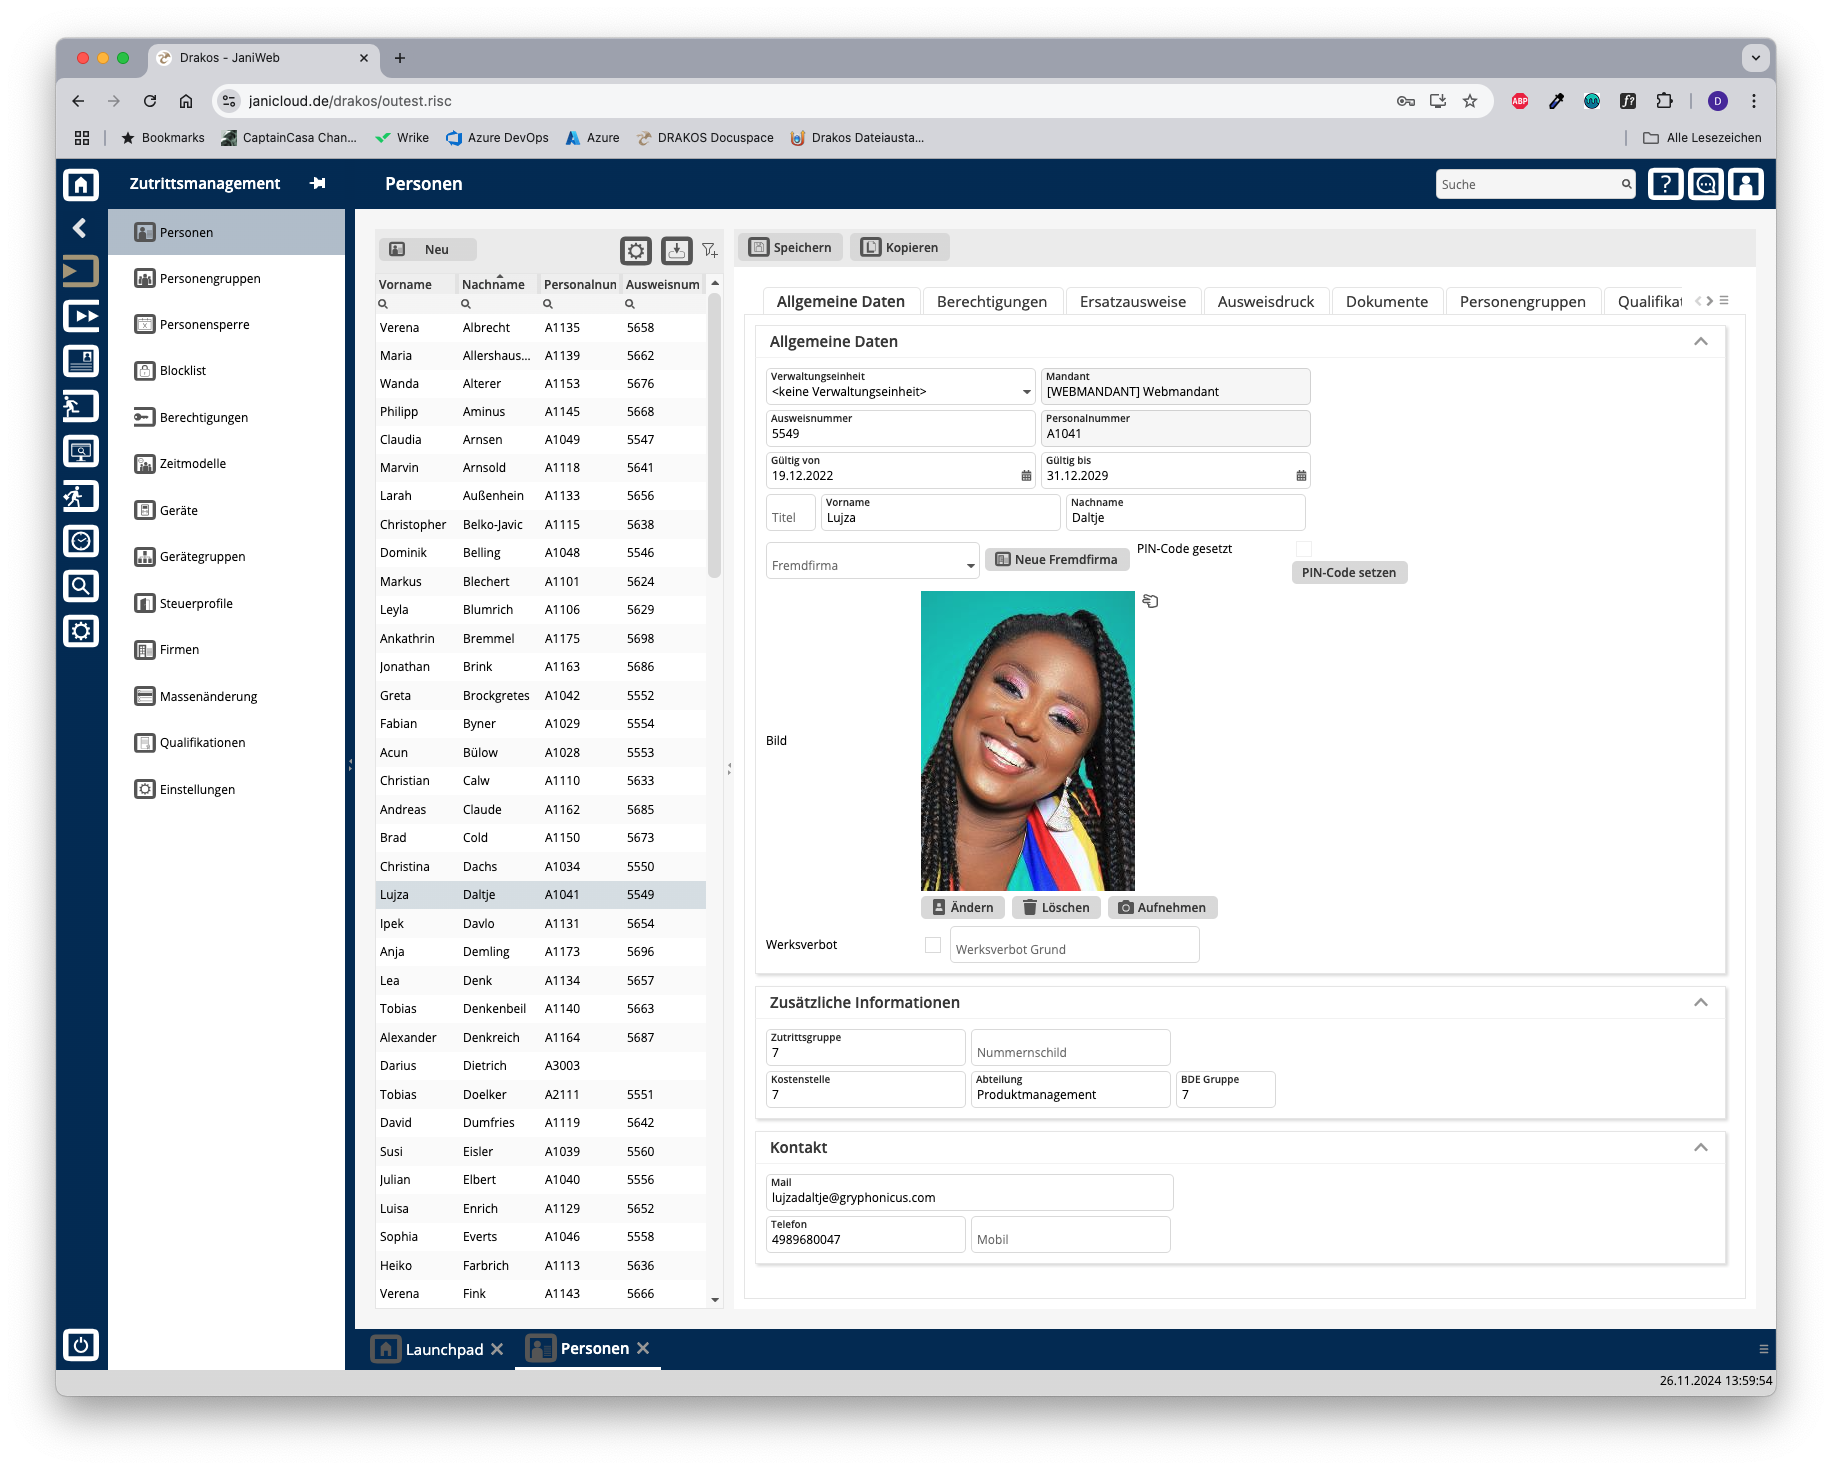Click Ändern below the photo
Image resolution: width=1832 pixels, height=1470 pixels.
pyautogui.click(x=963, y=908)
